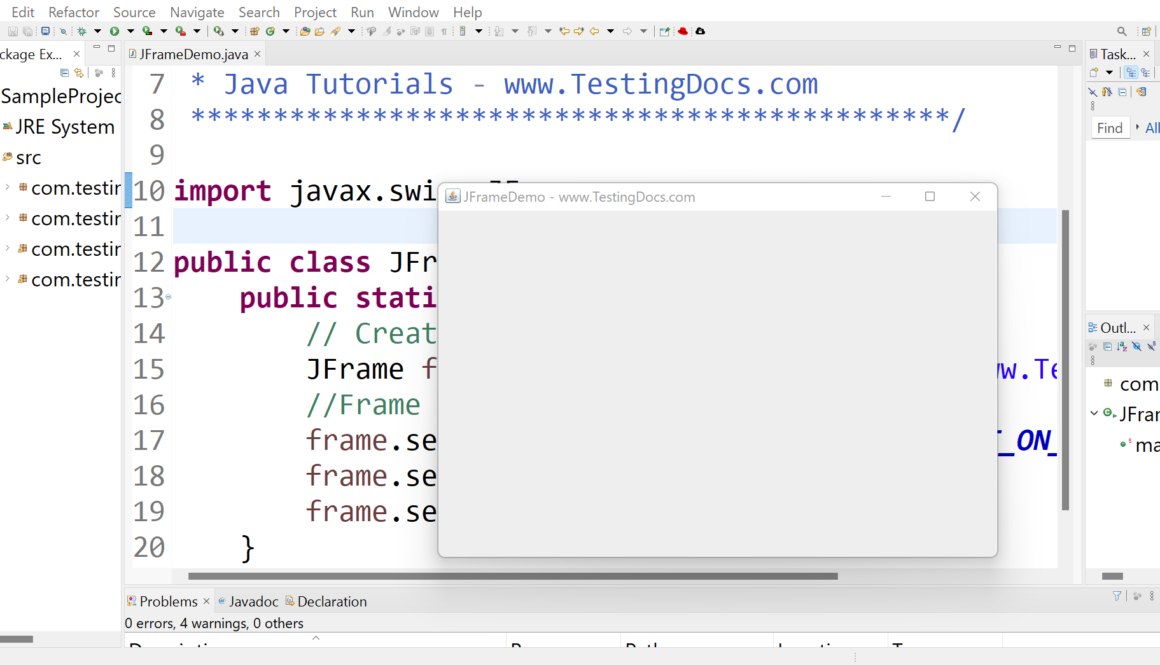Click the Find field in Task List
Screen dimensions: 1160x665
[x=1109, y=128]
